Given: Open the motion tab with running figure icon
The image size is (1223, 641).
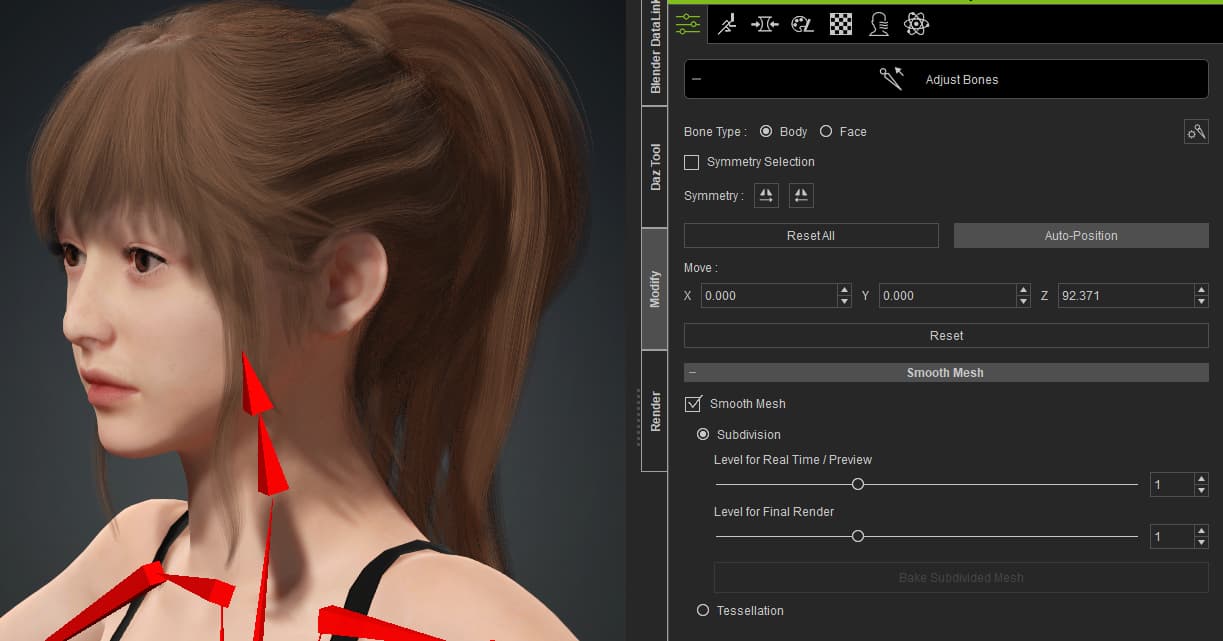Looking at the screenshot, I should coord(727,24).
